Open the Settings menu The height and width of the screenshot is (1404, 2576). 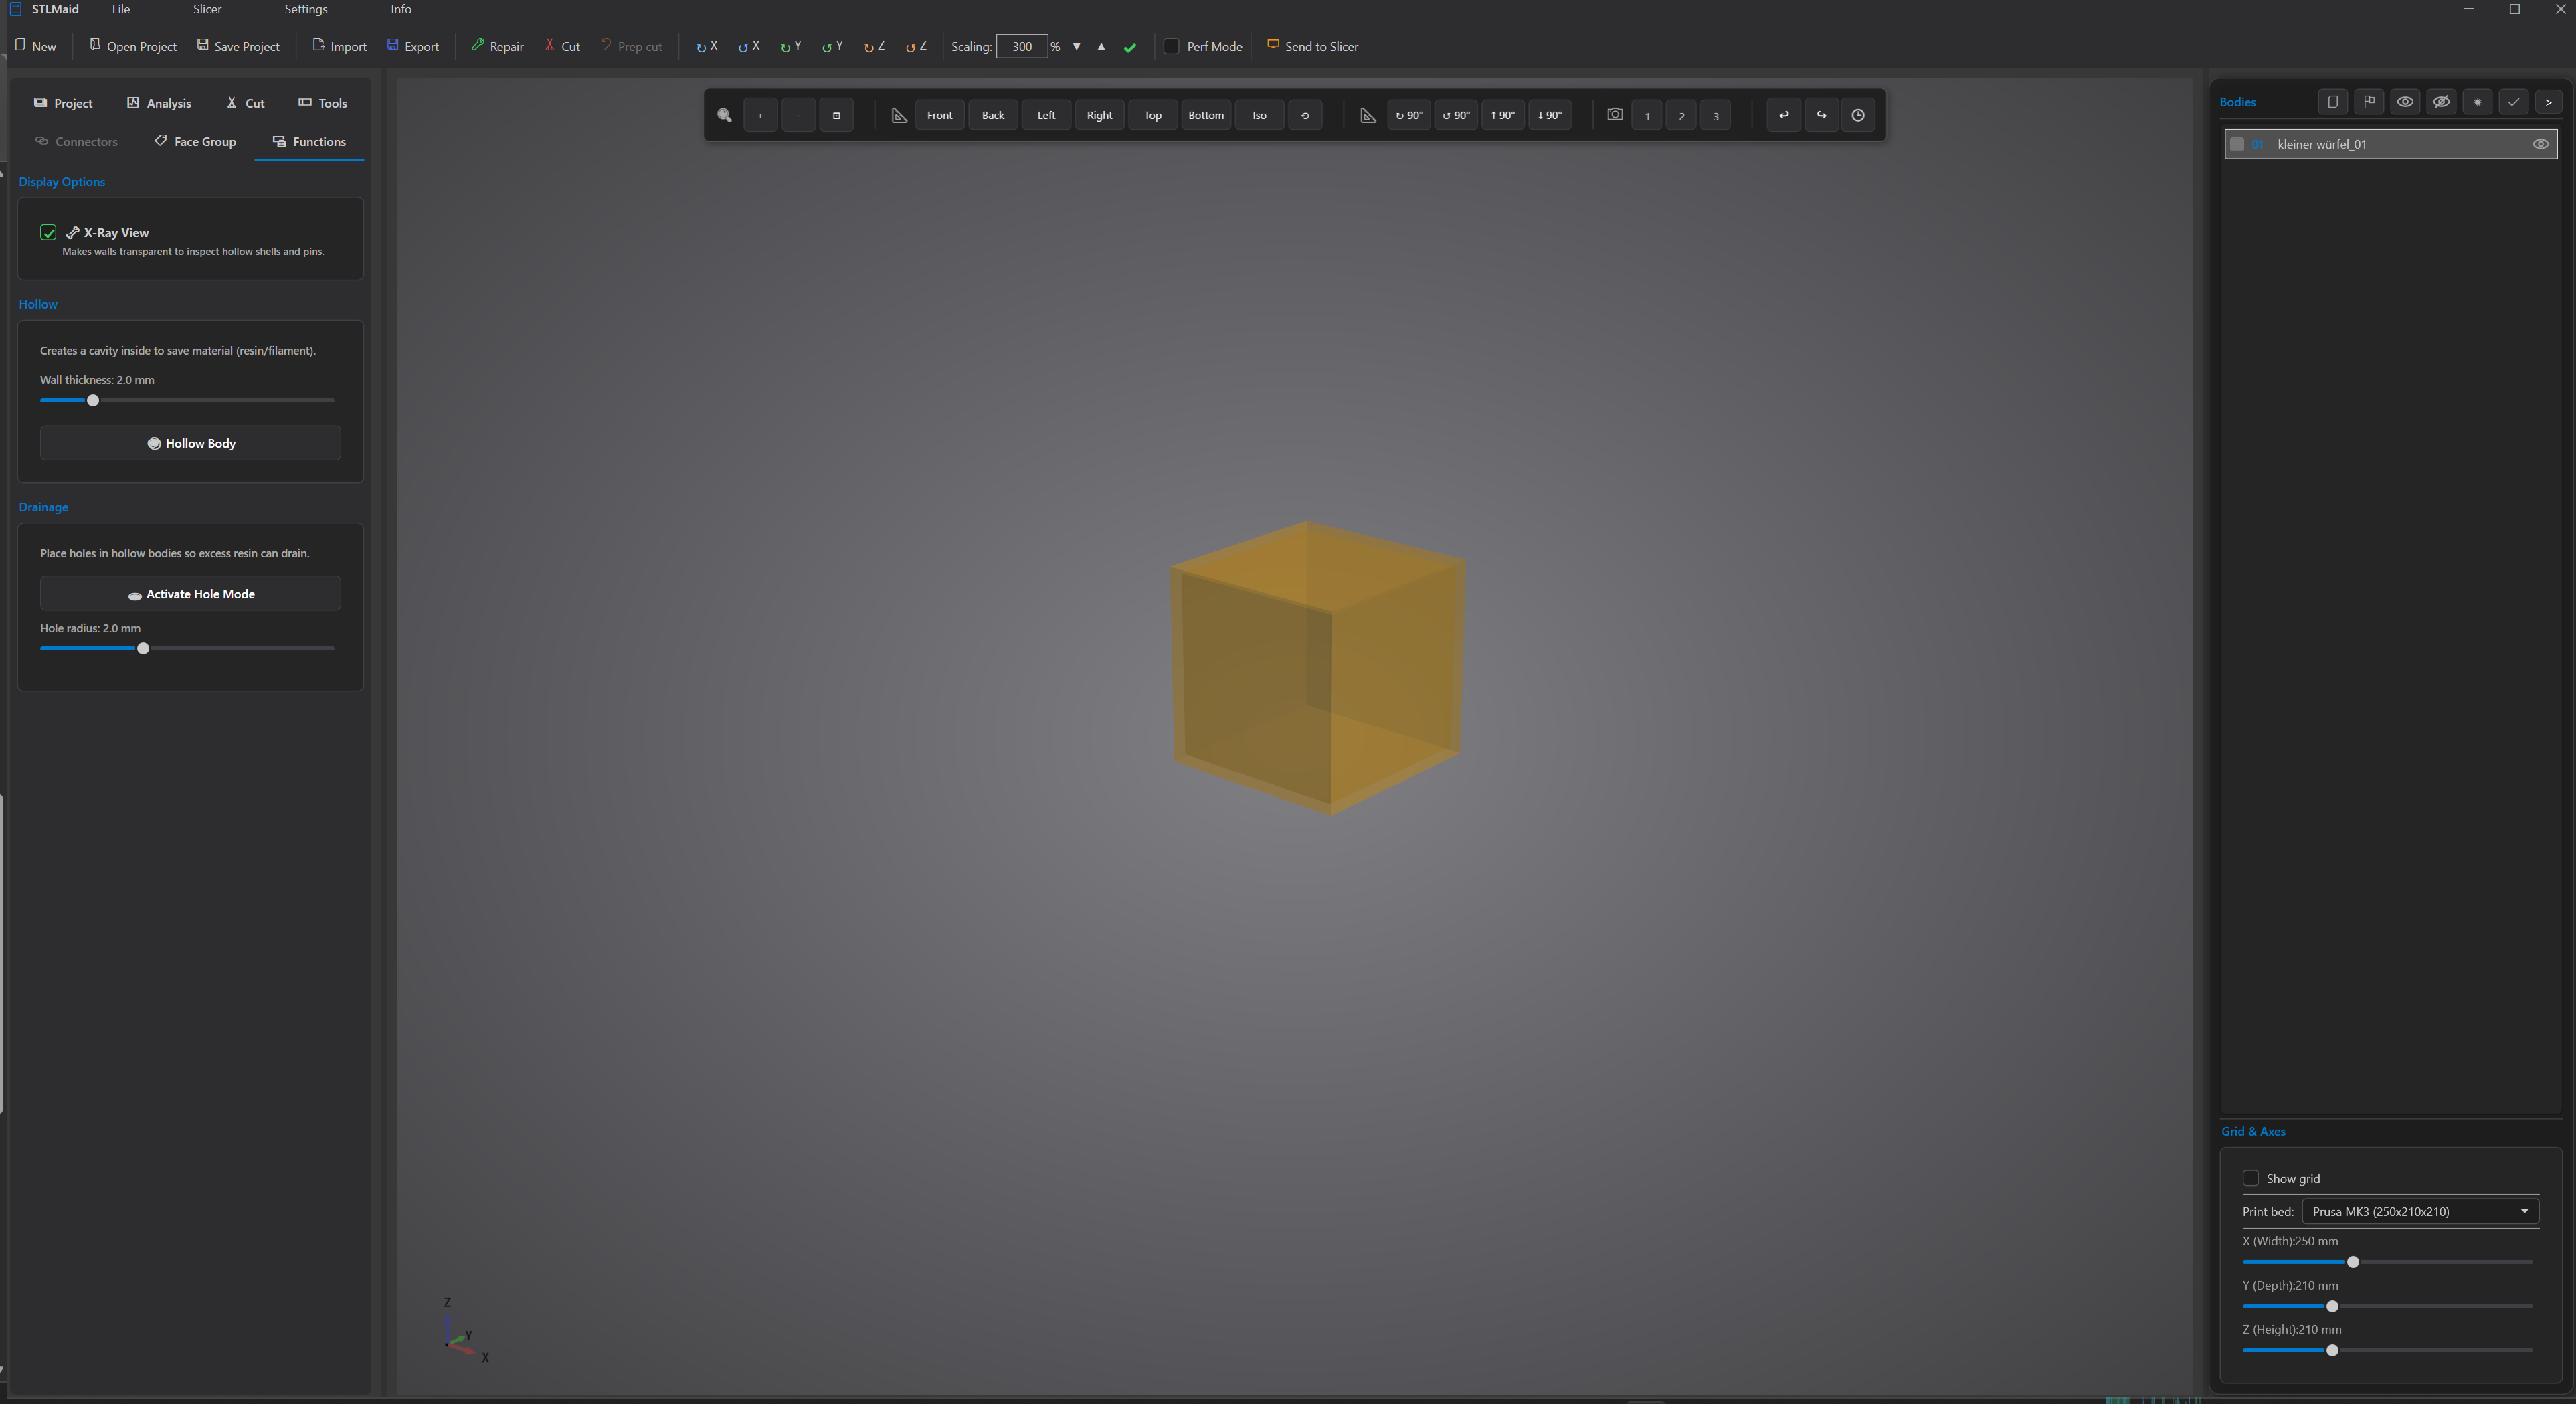tap(306, 9)
